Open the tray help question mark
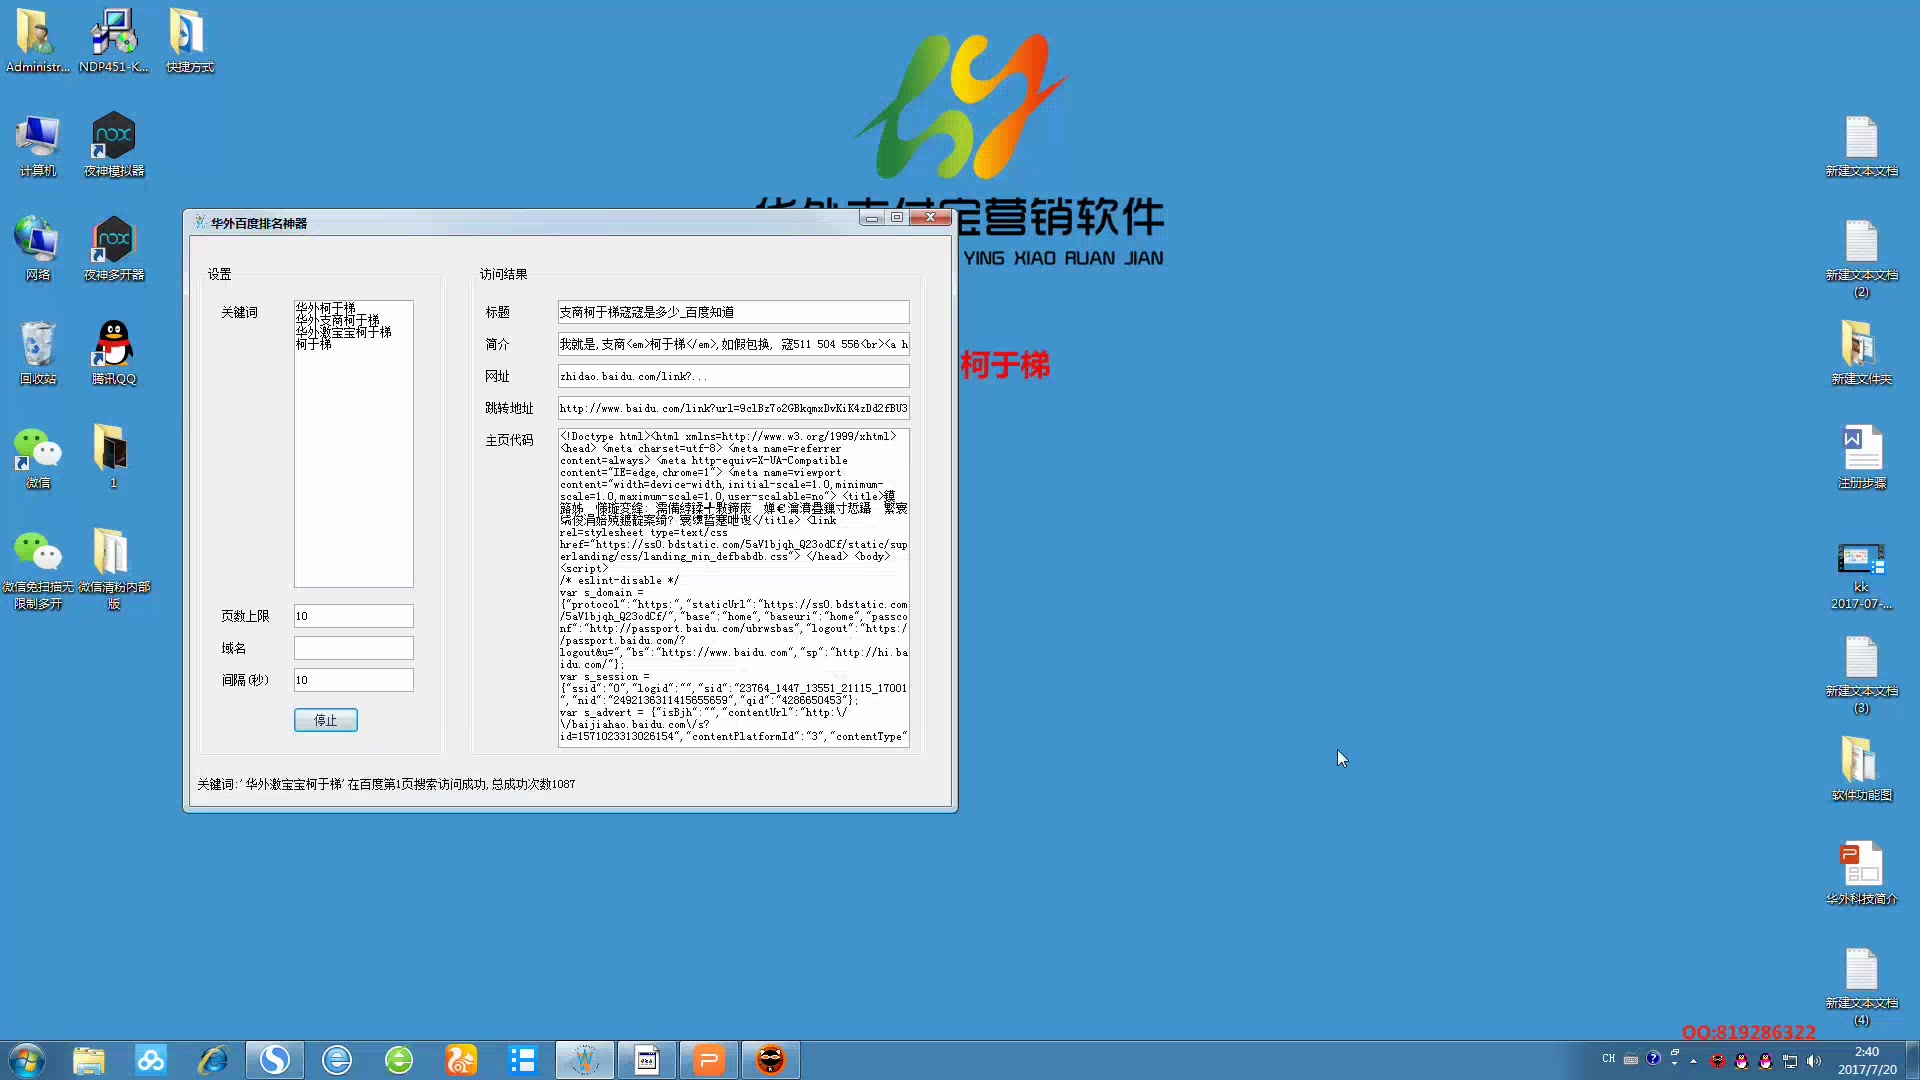 pos(1653,1058)
